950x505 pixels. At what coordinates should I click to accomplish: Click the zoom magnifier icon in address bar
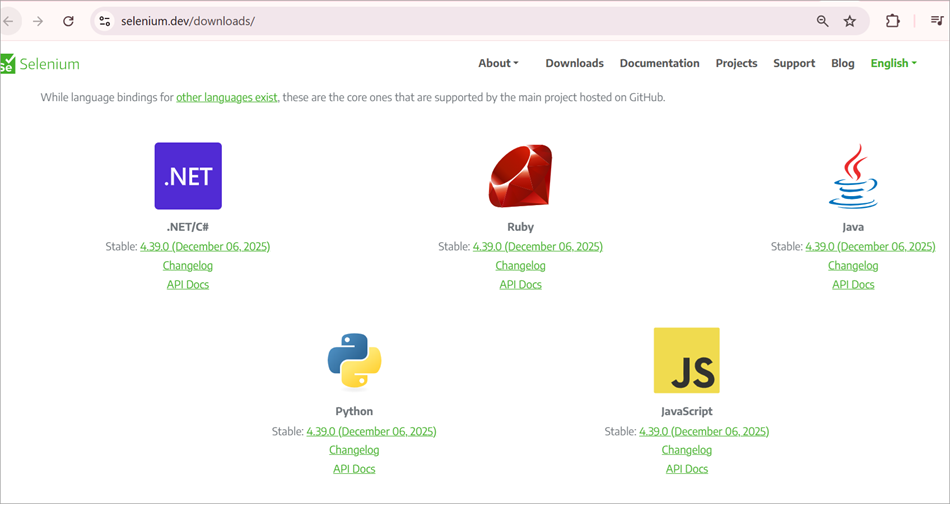(x=822, y=21)
